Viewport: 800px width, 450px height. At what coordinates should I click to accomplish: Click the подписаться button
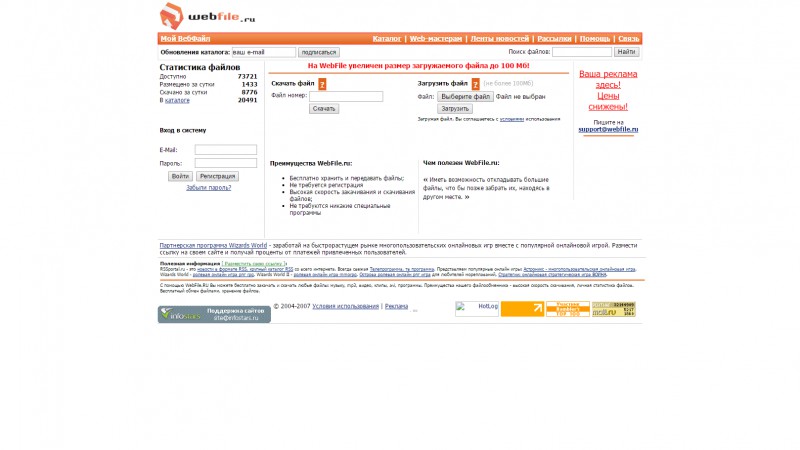tap(319, 52)
